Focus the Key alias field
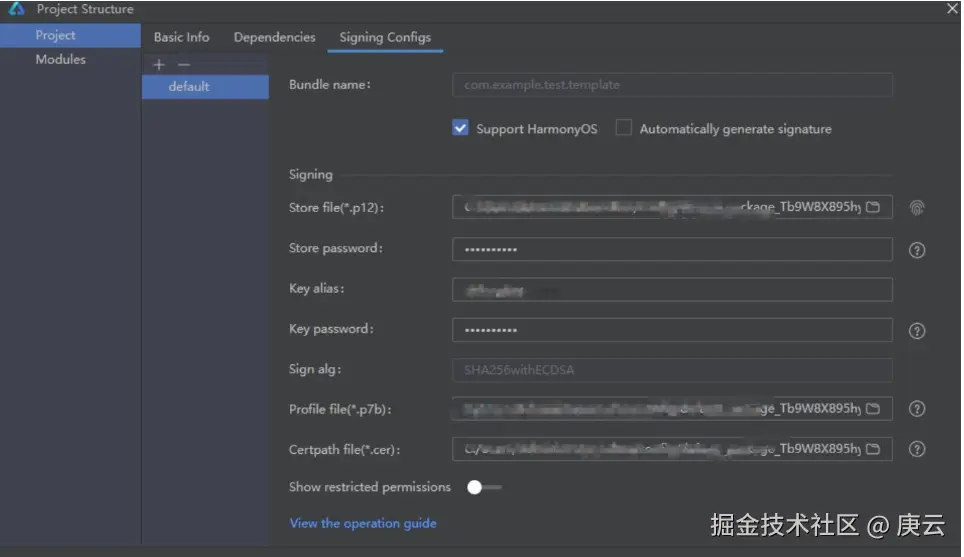Screen dimensions: 964x557 click(x=672, y=290)
